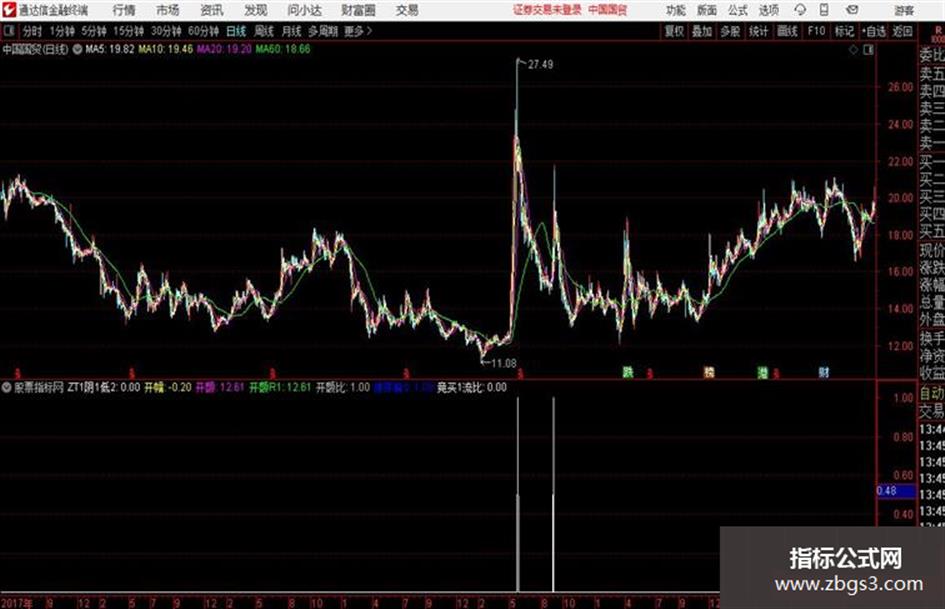945x609 pixels.
Task: Click the 开额比: 1.00 indicator value
Action: (x=343, y=388)
